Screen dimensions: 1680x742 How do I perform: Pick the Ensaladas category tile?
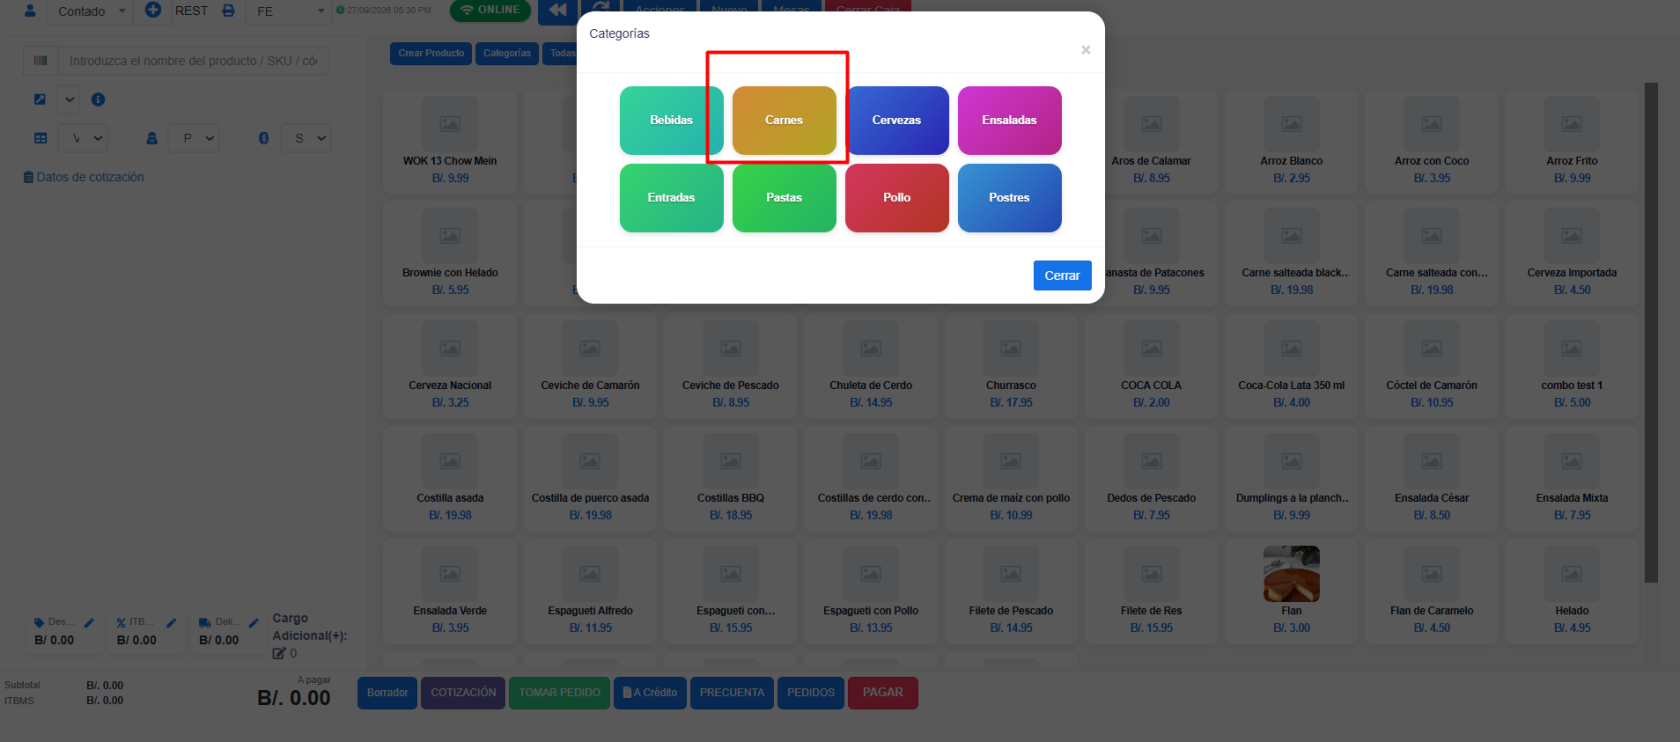point(1010,120)
